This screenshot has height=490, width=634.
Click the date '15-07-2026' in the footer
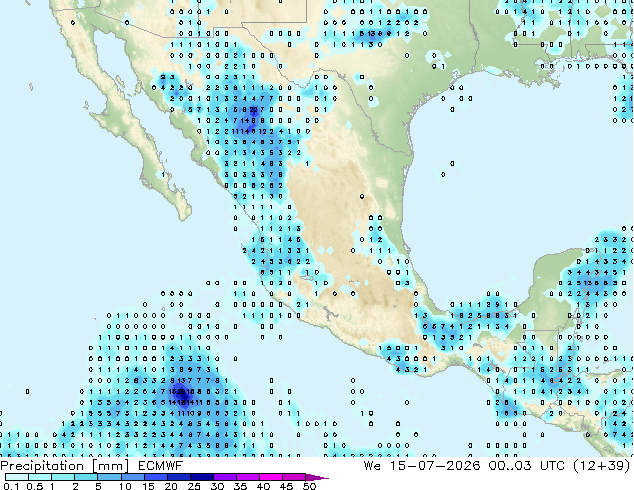(435, 465)
